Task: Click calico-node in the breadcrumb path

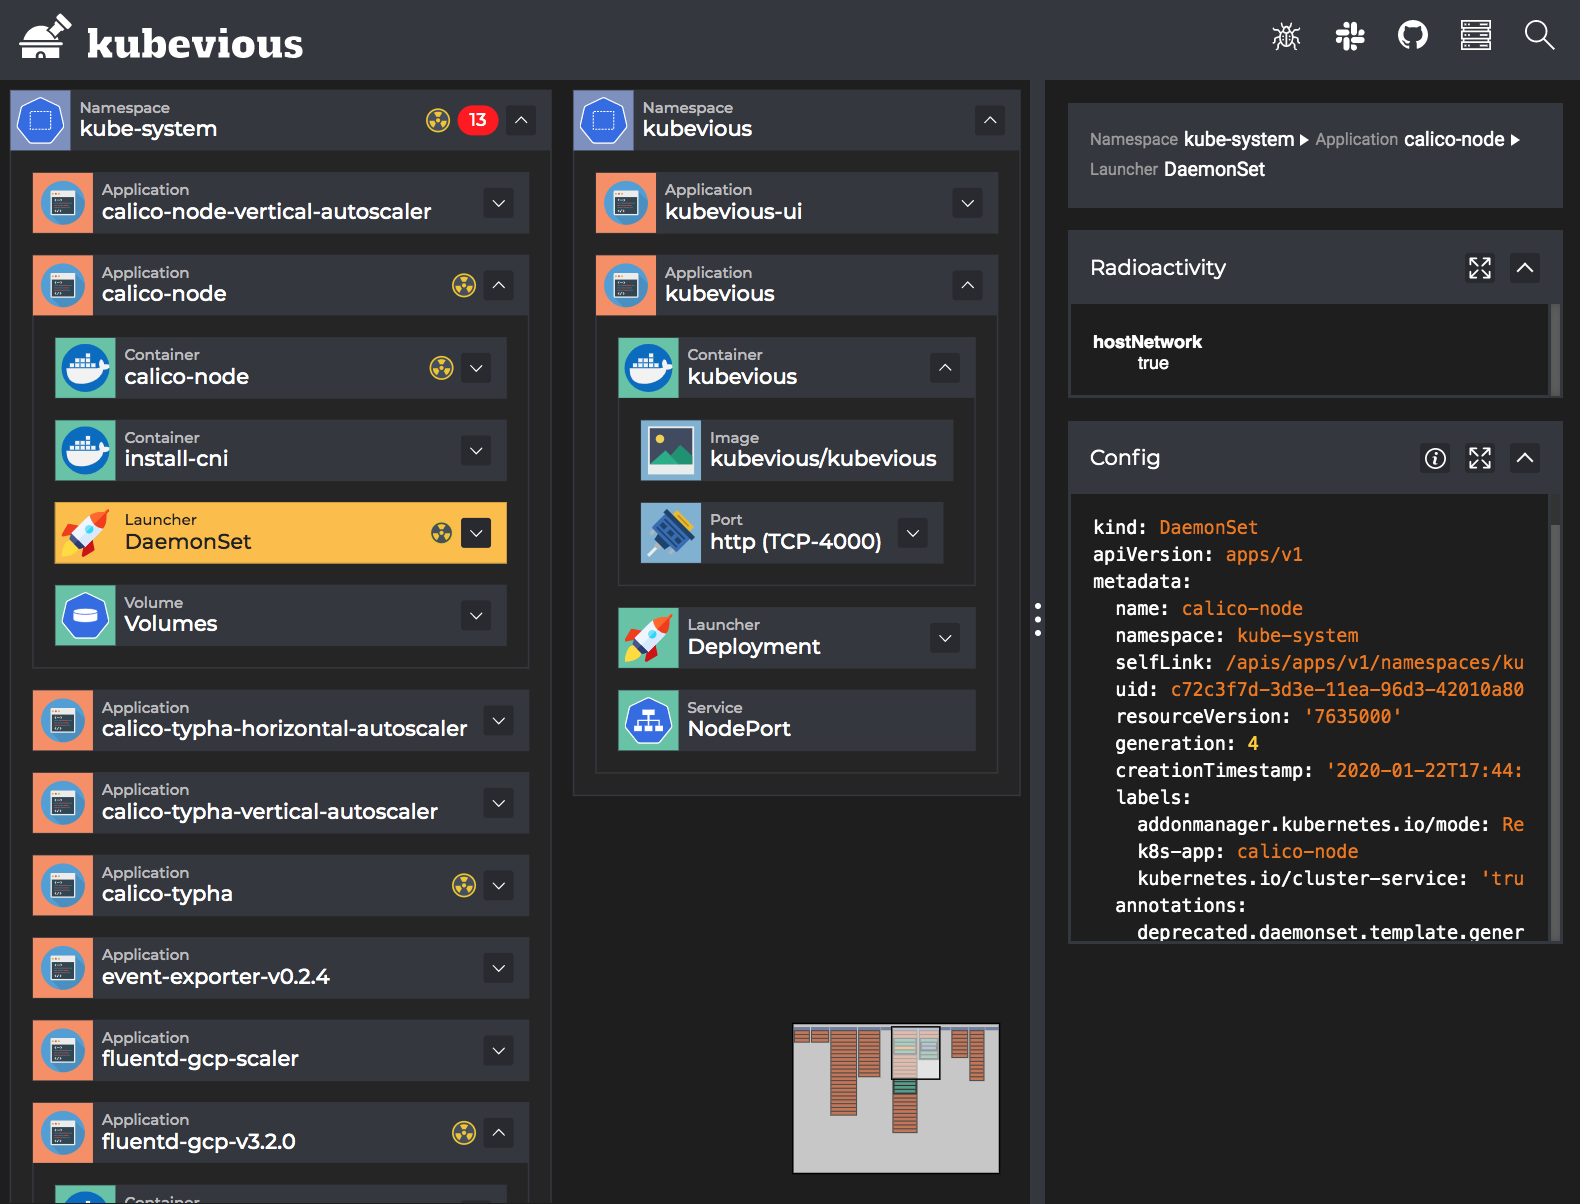Action: [1454, 140]
